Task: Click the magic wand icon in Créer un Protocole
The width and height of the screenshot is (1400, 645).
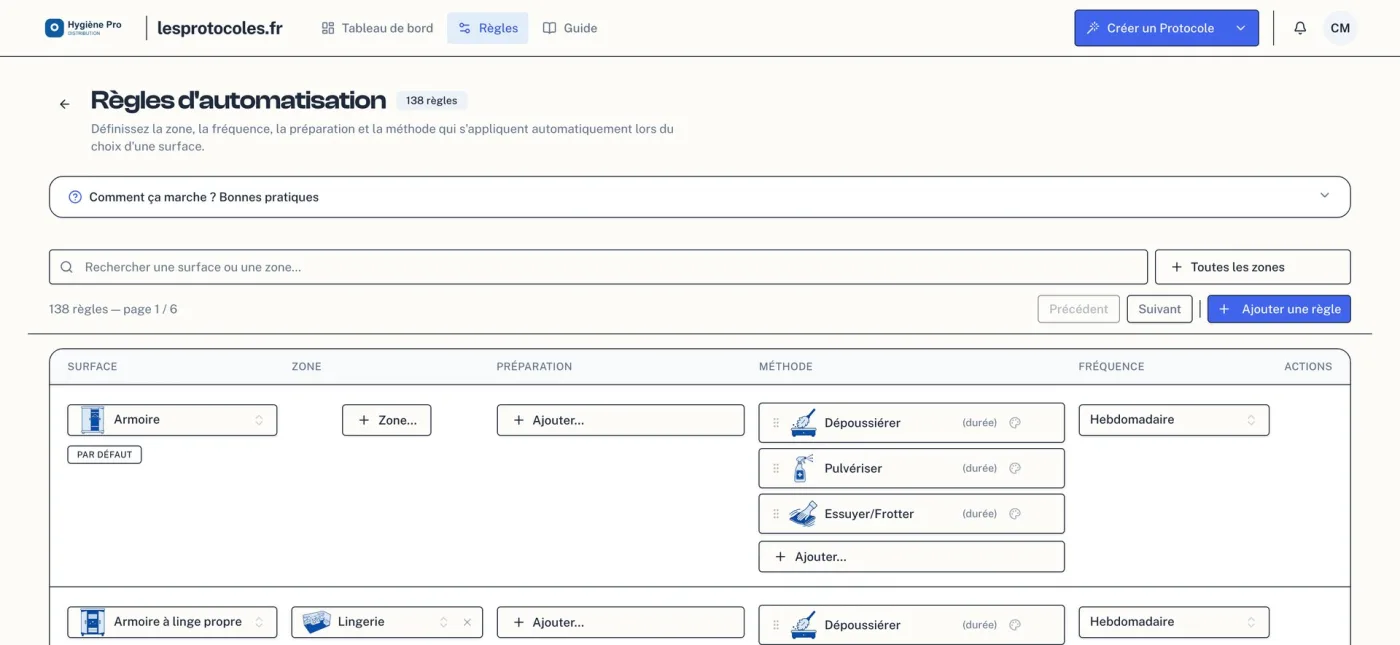Action: pyautogui.click(x=1093, y=28)
